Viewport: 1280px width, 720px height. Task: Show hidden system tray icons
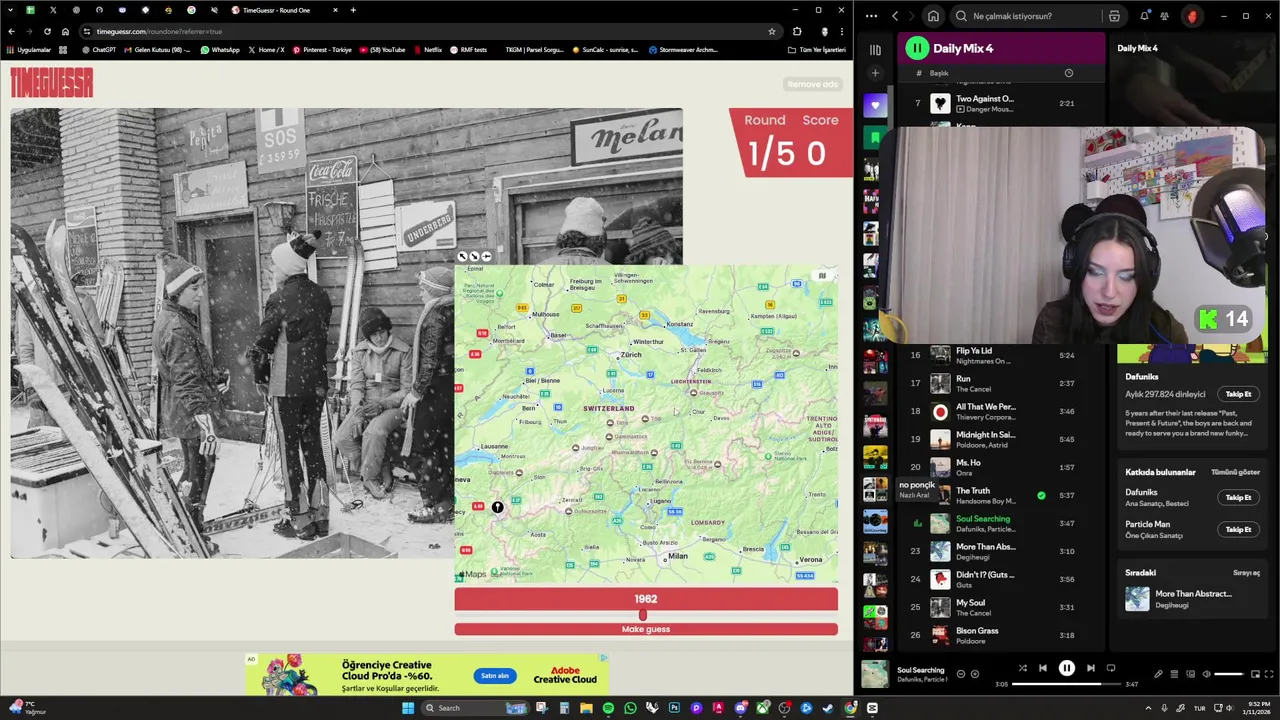click(x=1148, y=708)
